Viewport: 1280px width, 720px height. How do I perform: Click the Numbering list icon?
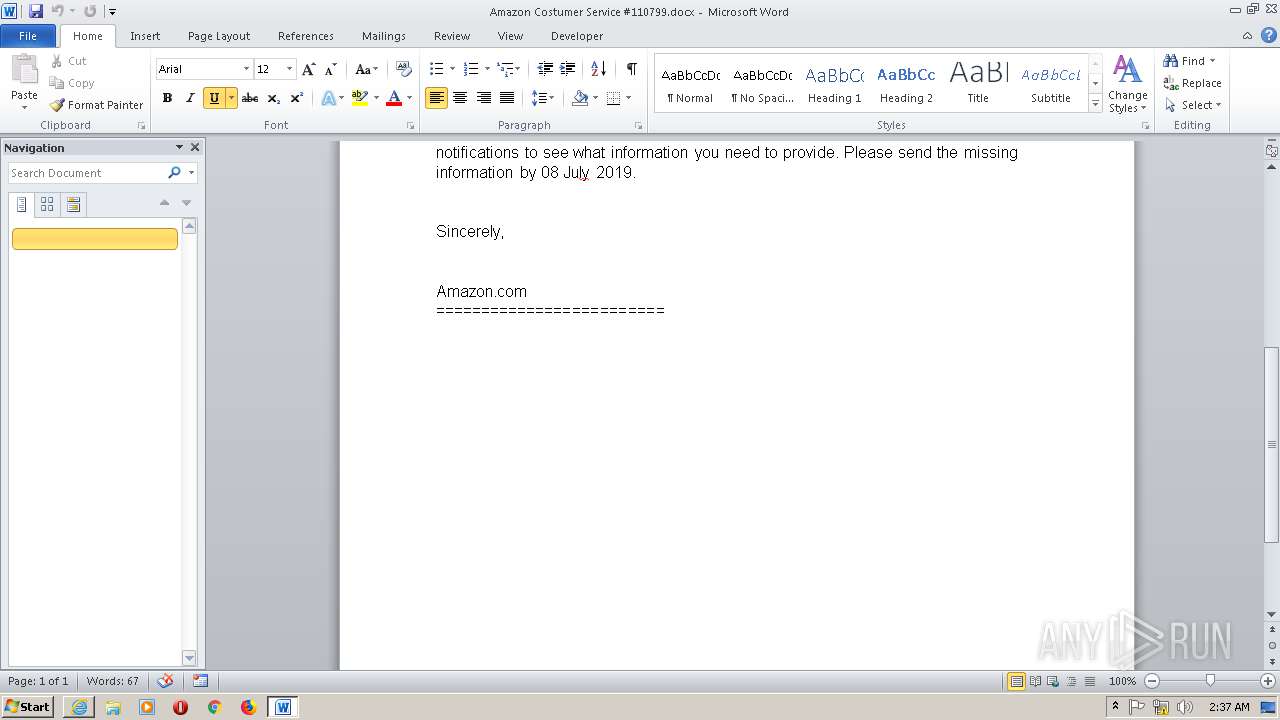coord(471,69)
